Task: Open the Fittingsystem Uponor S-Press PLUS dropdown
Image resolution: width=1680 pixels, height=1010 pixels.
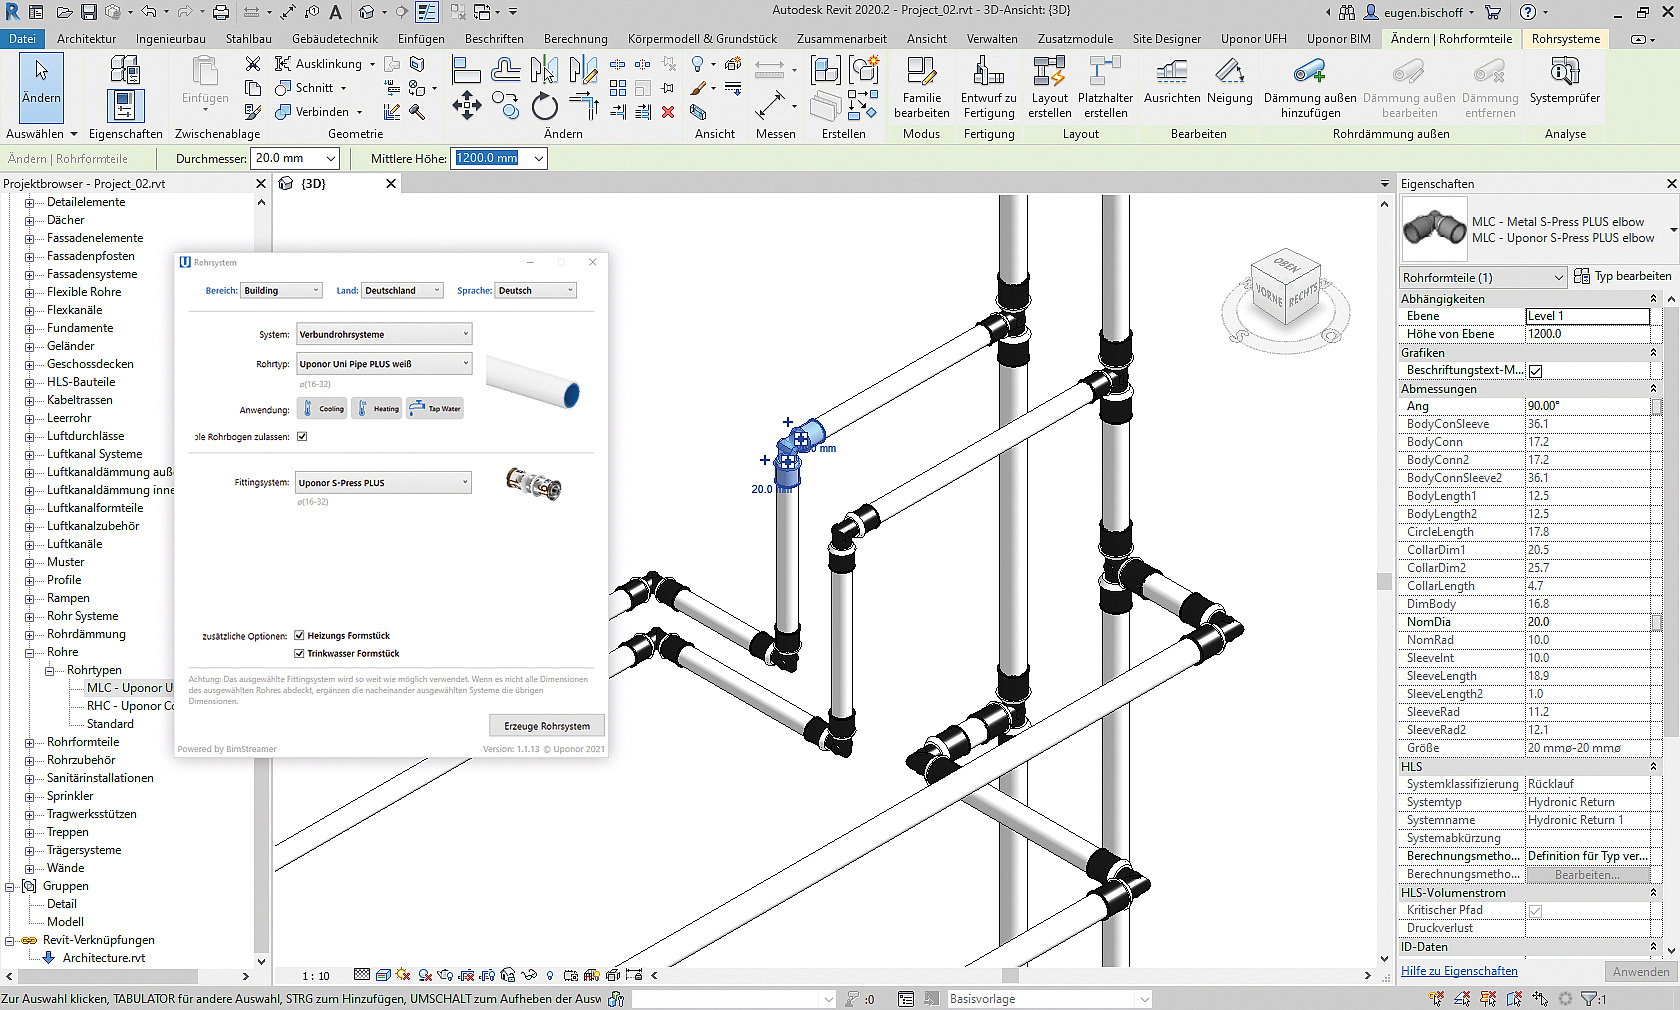Action: pyautogui.click(x=384, y=483)
